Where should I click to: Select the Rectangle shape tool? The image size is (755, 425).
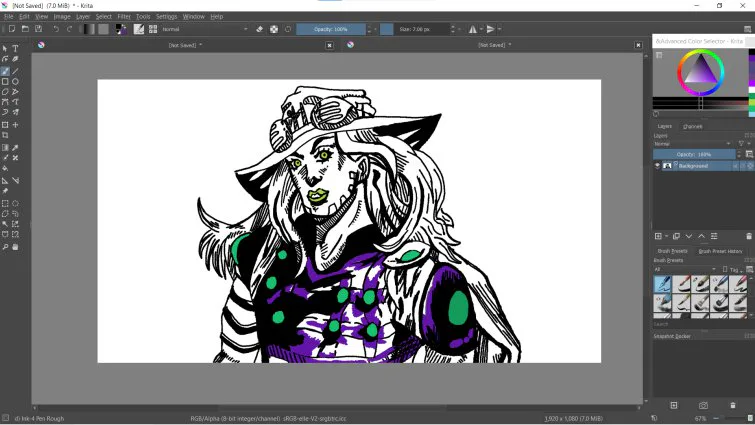pyautogui.click(x=5, y=81)
